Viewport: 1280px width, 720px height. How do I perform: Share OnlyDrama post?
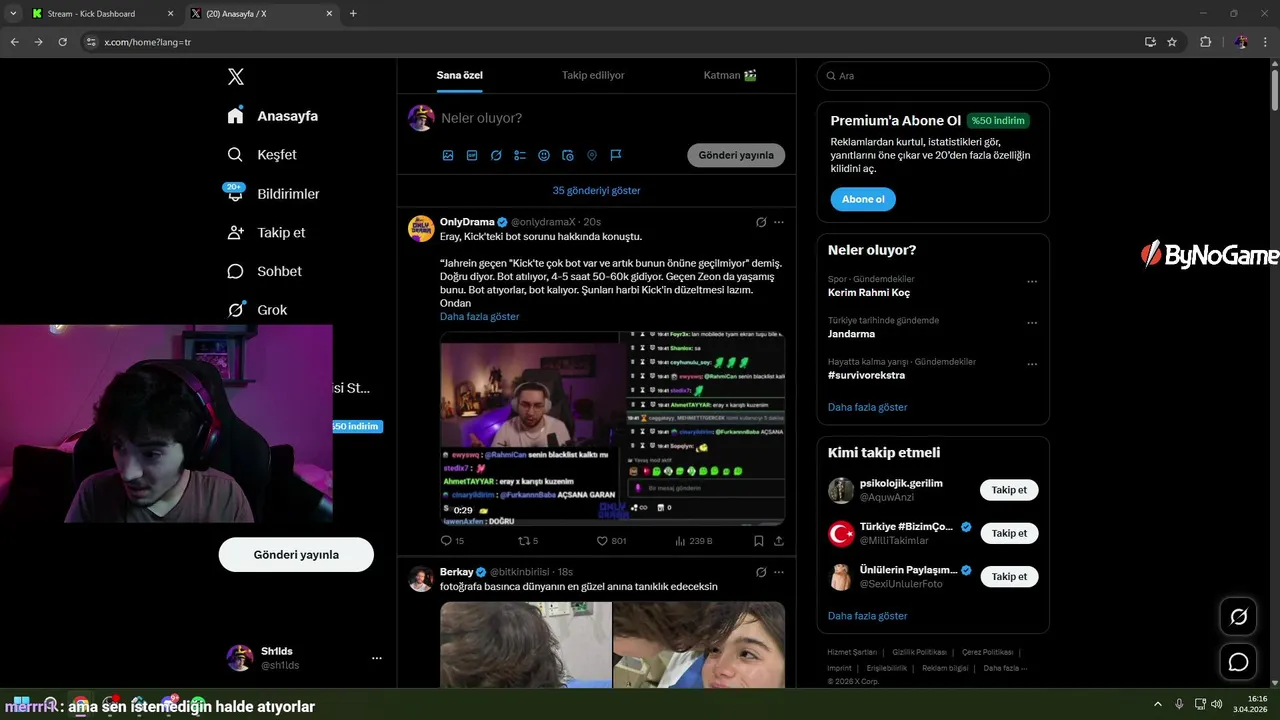pyautogui.click(x=779, y=541)
